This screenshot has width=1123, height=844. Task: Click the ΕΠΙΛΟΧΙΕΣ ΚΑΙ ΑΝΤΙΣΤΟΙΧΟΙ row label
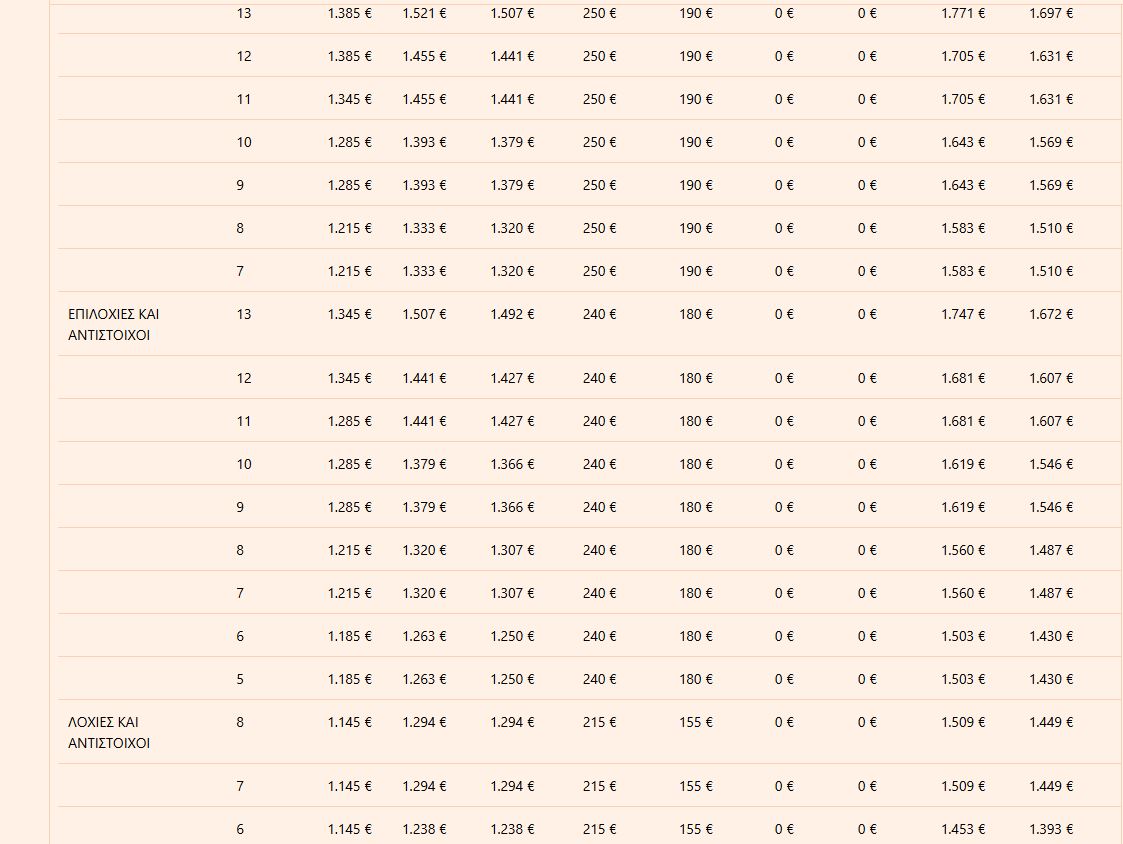coord(113,325)
